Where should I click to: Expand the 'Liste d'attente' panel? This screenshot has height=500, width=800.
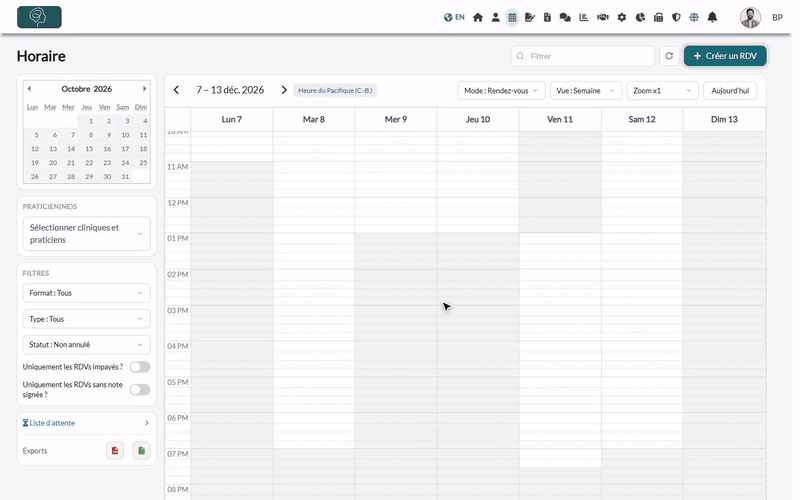(x=146, y=423)
